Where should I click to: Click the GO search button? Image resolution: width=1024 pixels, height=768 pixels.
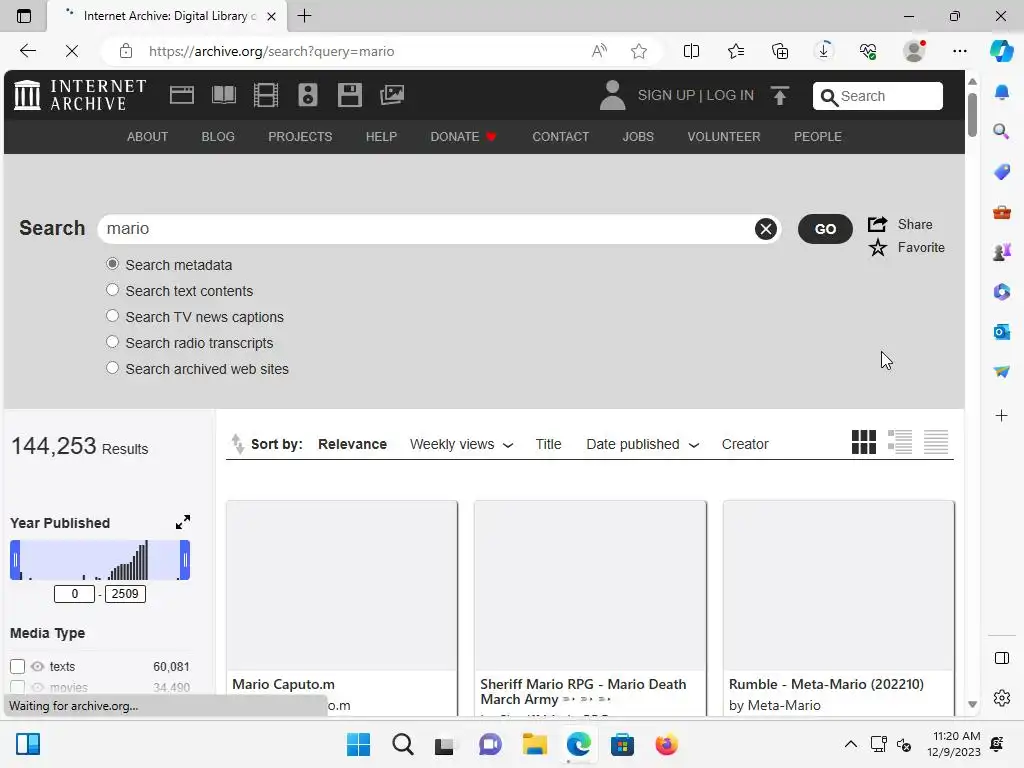click(825, 229)
